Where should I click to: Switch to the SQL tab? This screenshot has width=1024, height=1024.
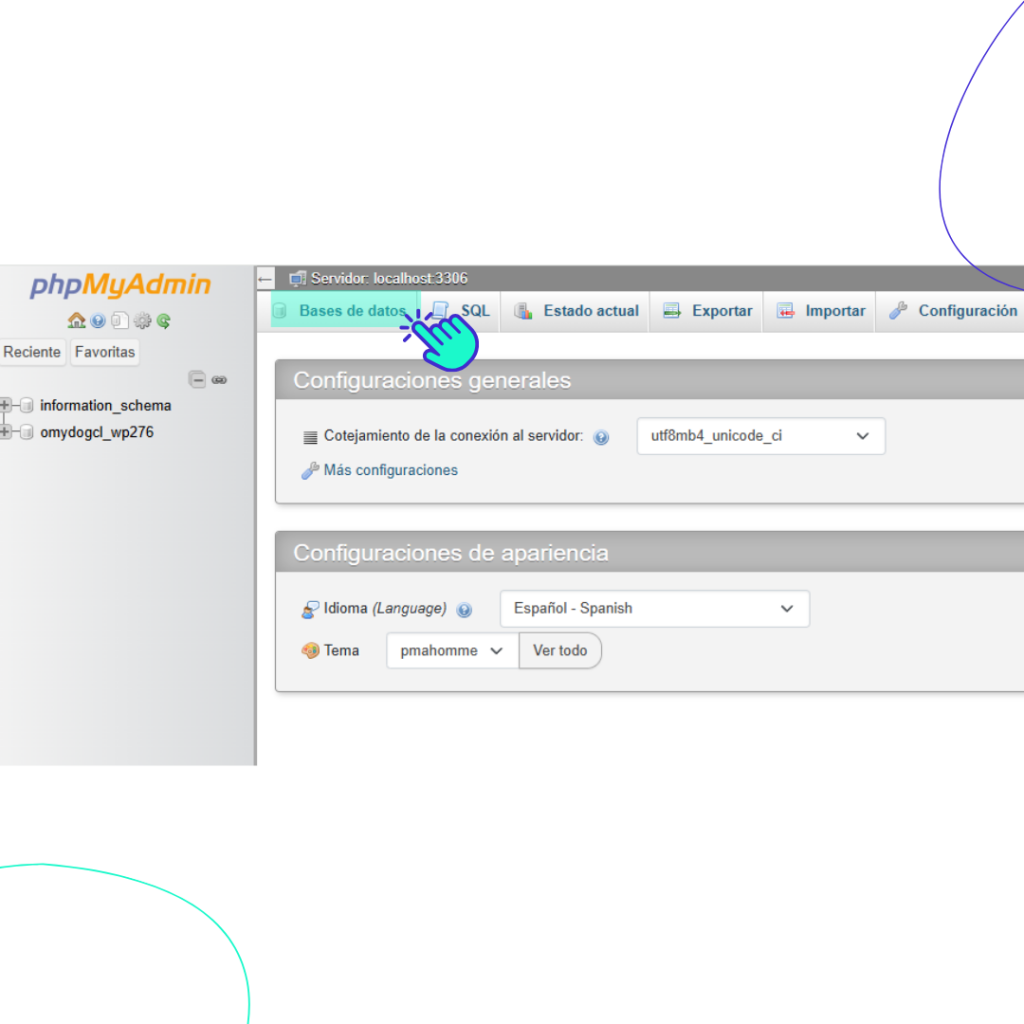pos(462,311)
